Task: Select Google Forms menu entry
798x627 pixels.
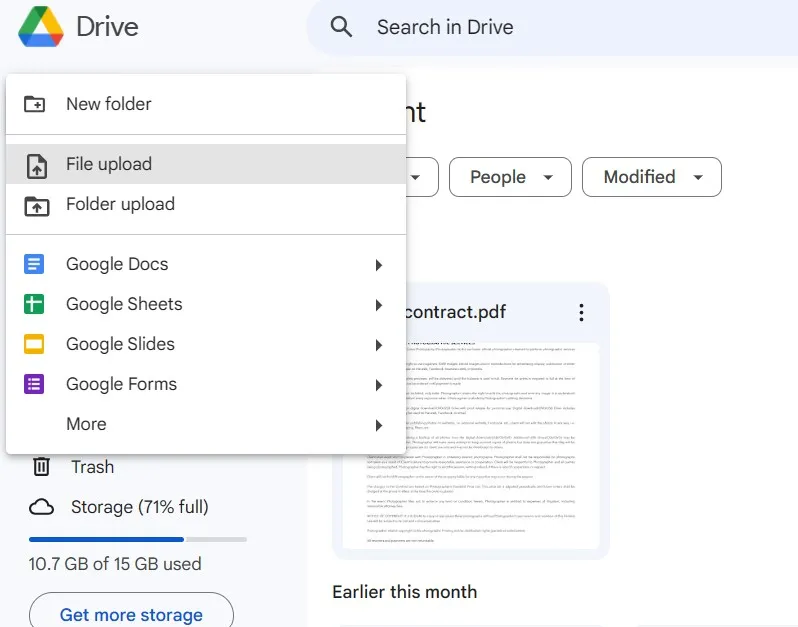Action: [x=206, y=384]
